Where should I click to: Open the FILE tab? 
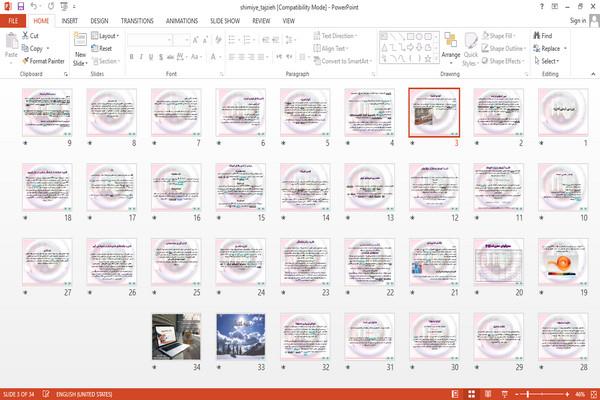pyautogui.click(x=13, y=21)
